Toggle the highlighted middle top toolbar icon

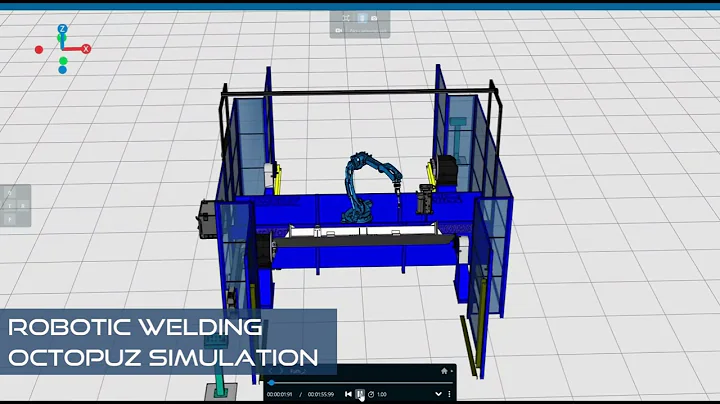[x=362, y=18]
